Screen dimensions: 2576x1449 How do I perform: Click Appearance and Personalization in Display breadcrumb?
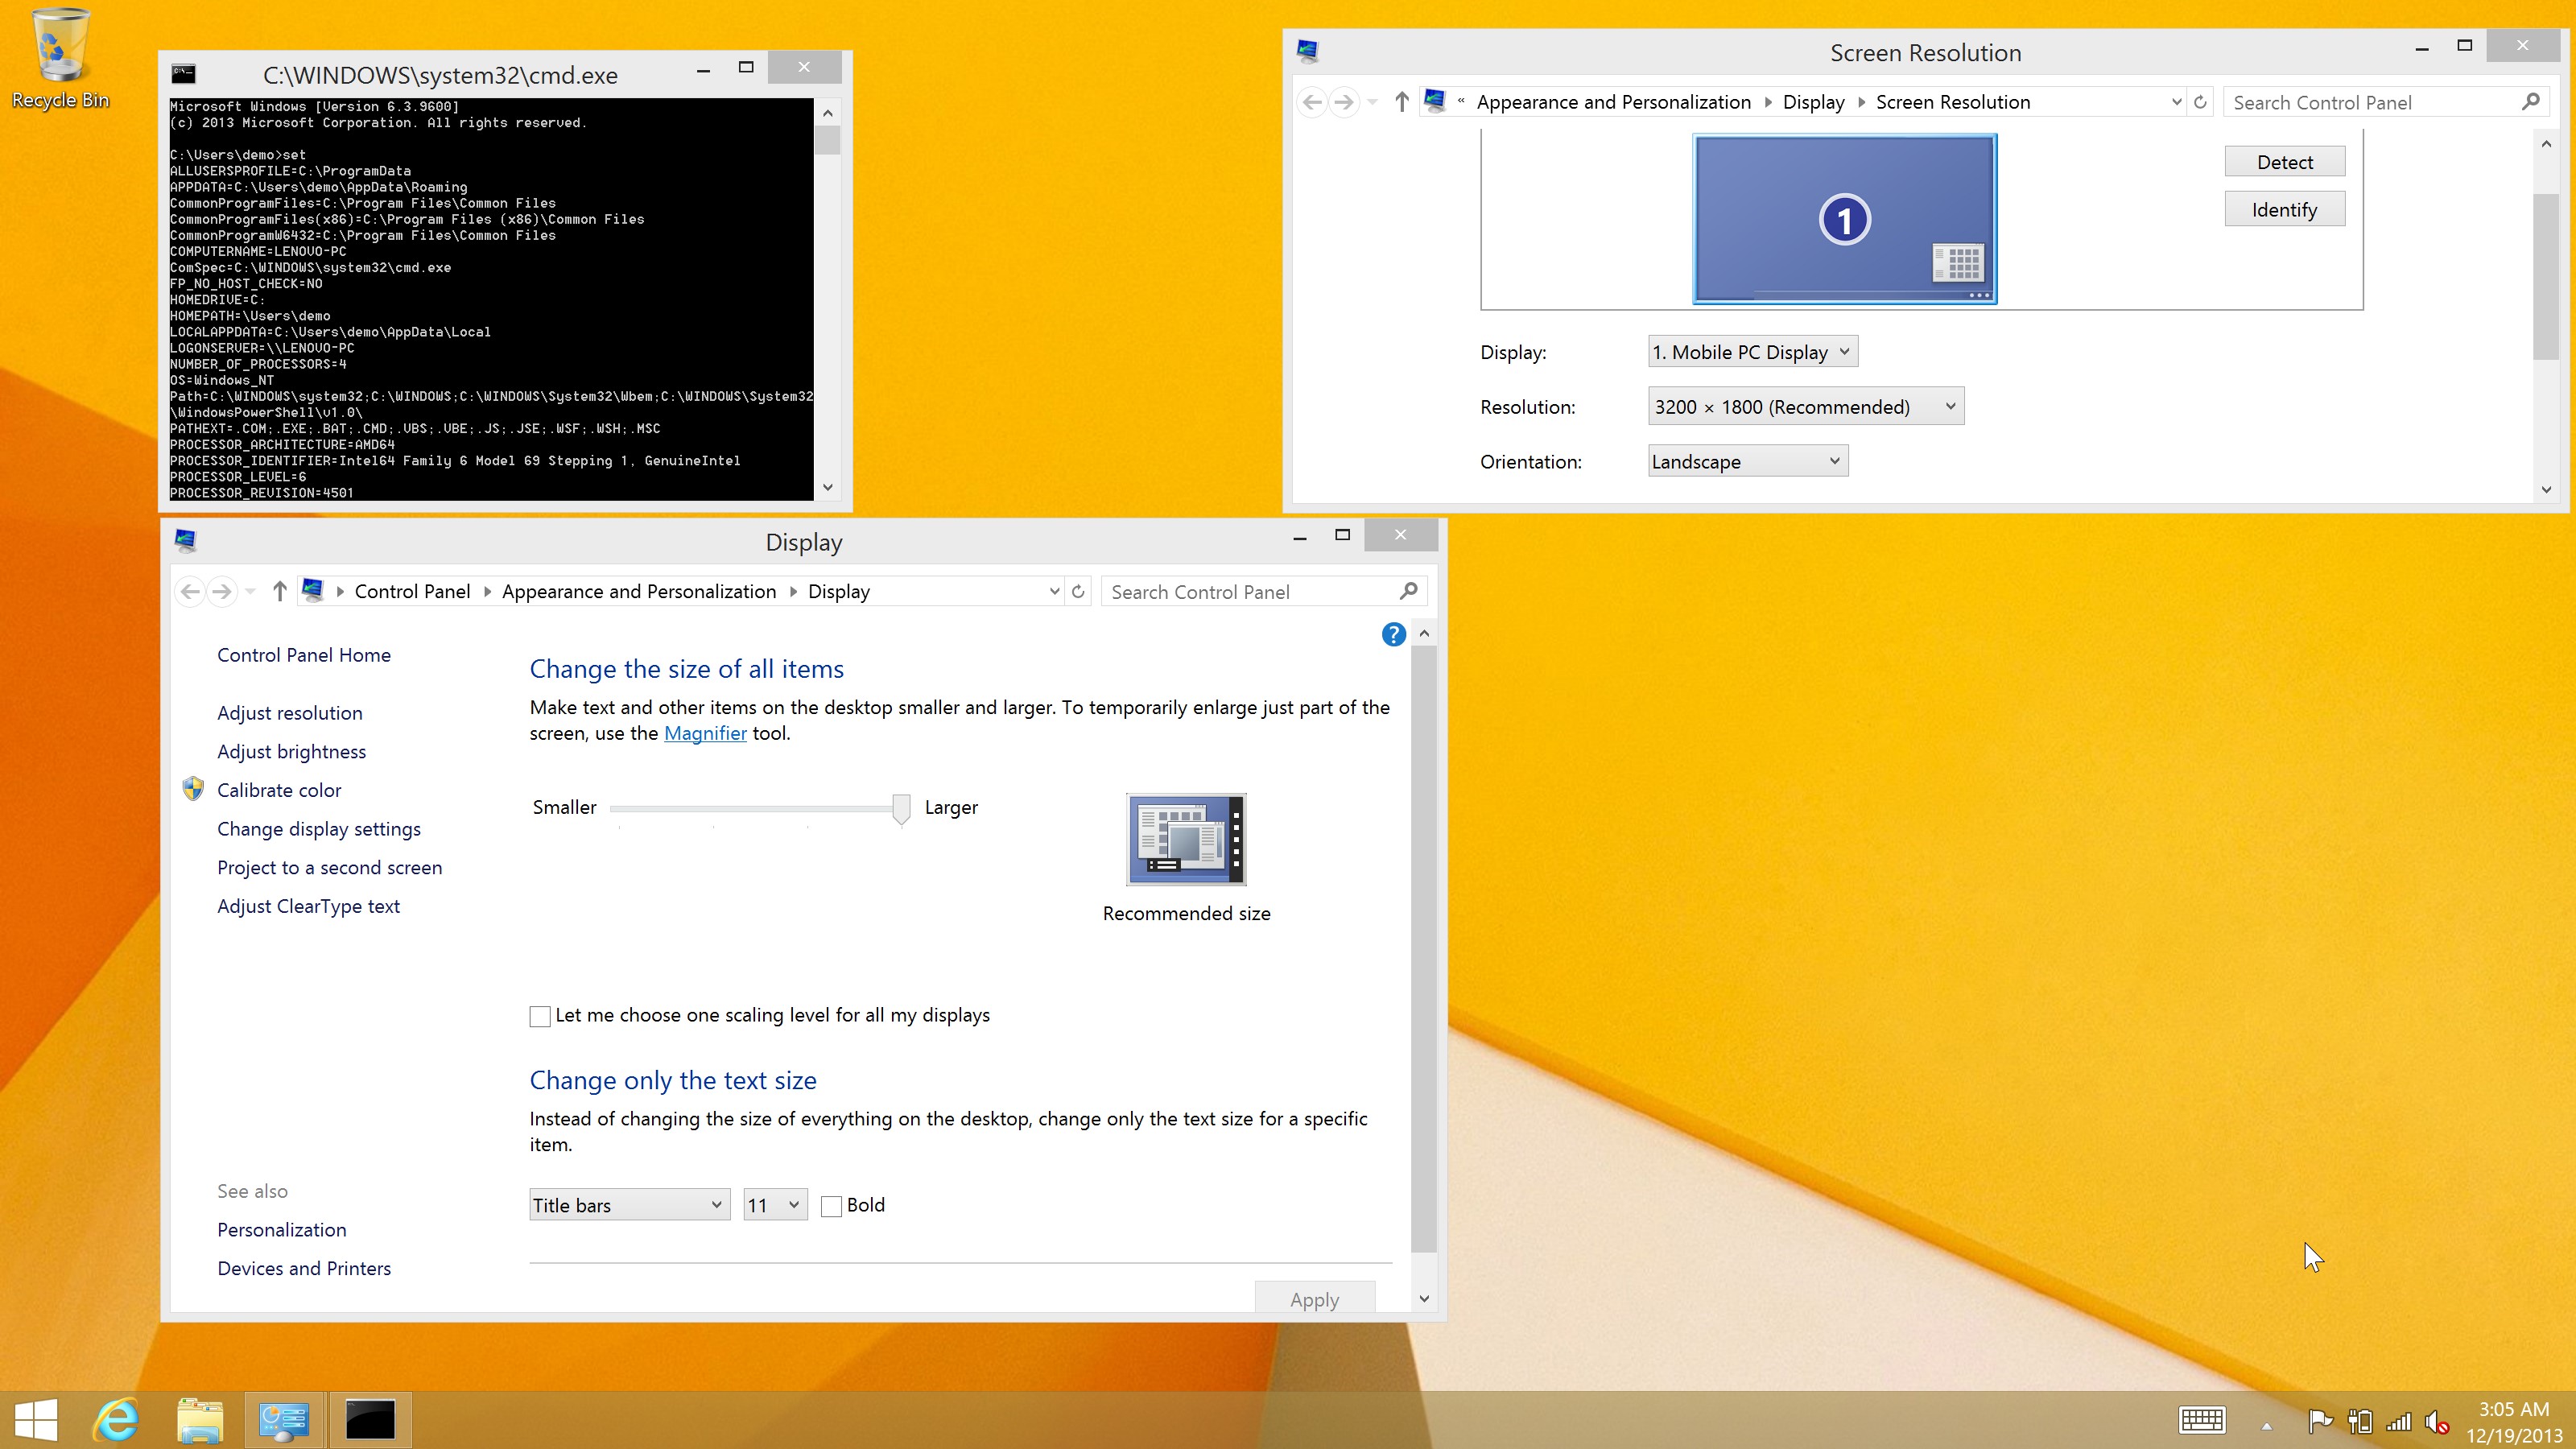coord(639,592)
